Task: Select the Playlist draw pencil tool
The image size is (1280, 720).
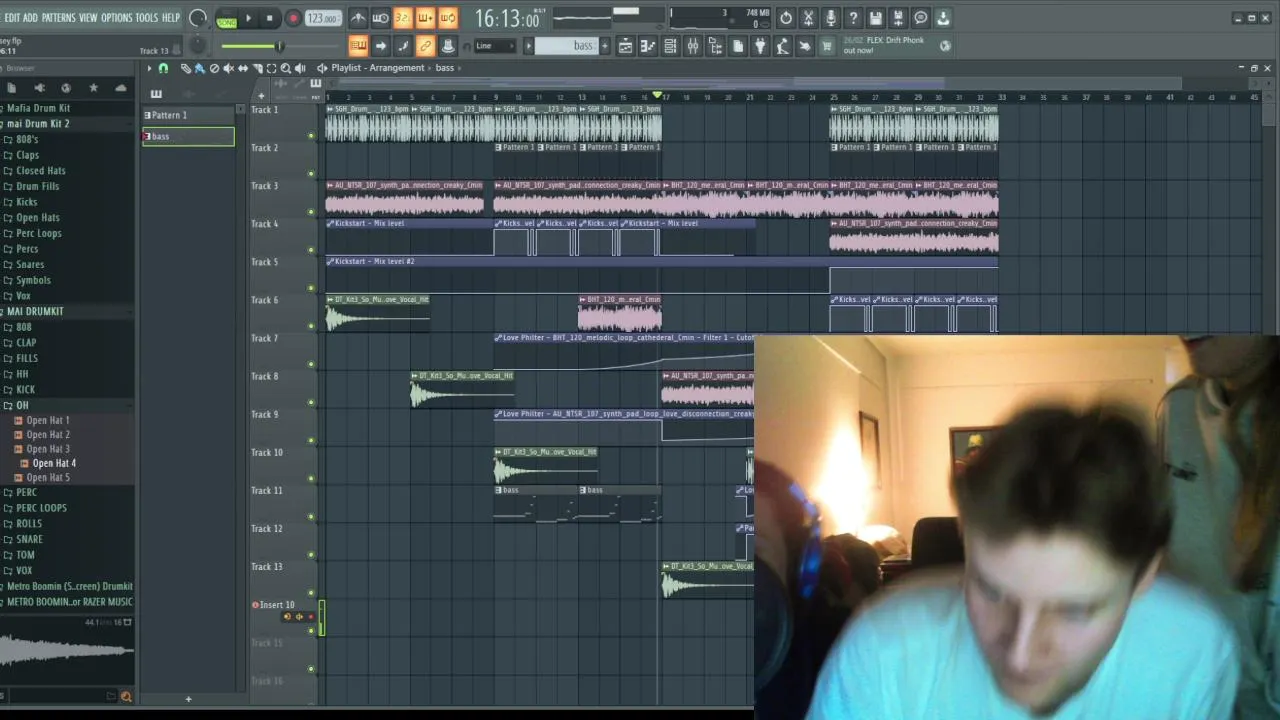Action: pos(185,68)
